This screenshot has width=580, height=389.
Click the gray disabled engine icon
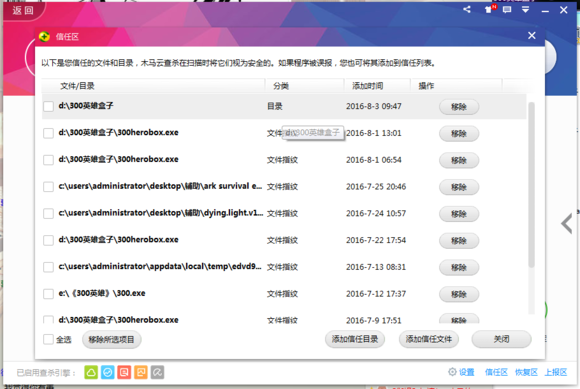coord(158,372)
